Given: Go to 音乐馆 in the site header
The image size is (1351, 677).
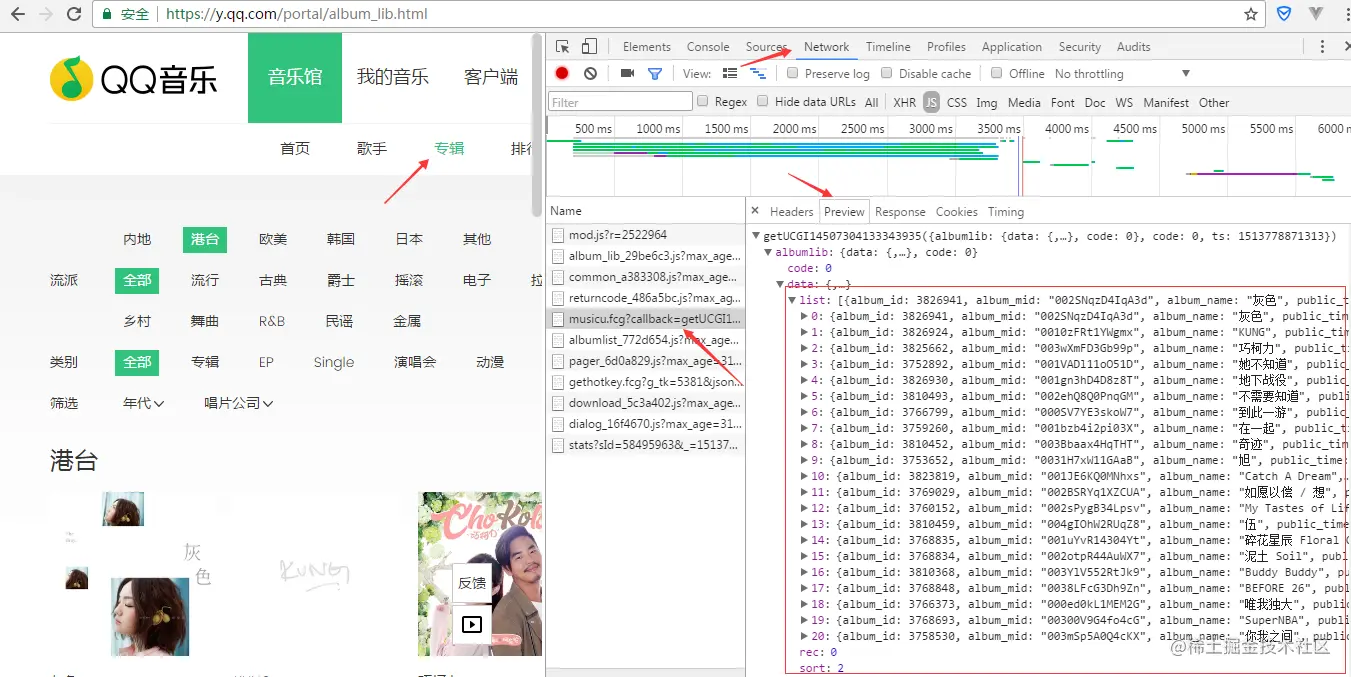Looking at the screenshot, I should (295, 78).
